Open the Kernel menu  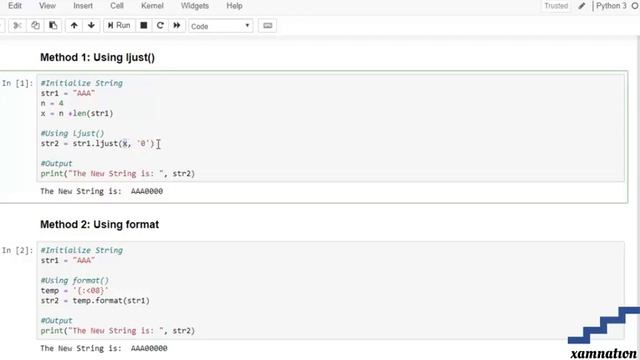click(152, 6)
